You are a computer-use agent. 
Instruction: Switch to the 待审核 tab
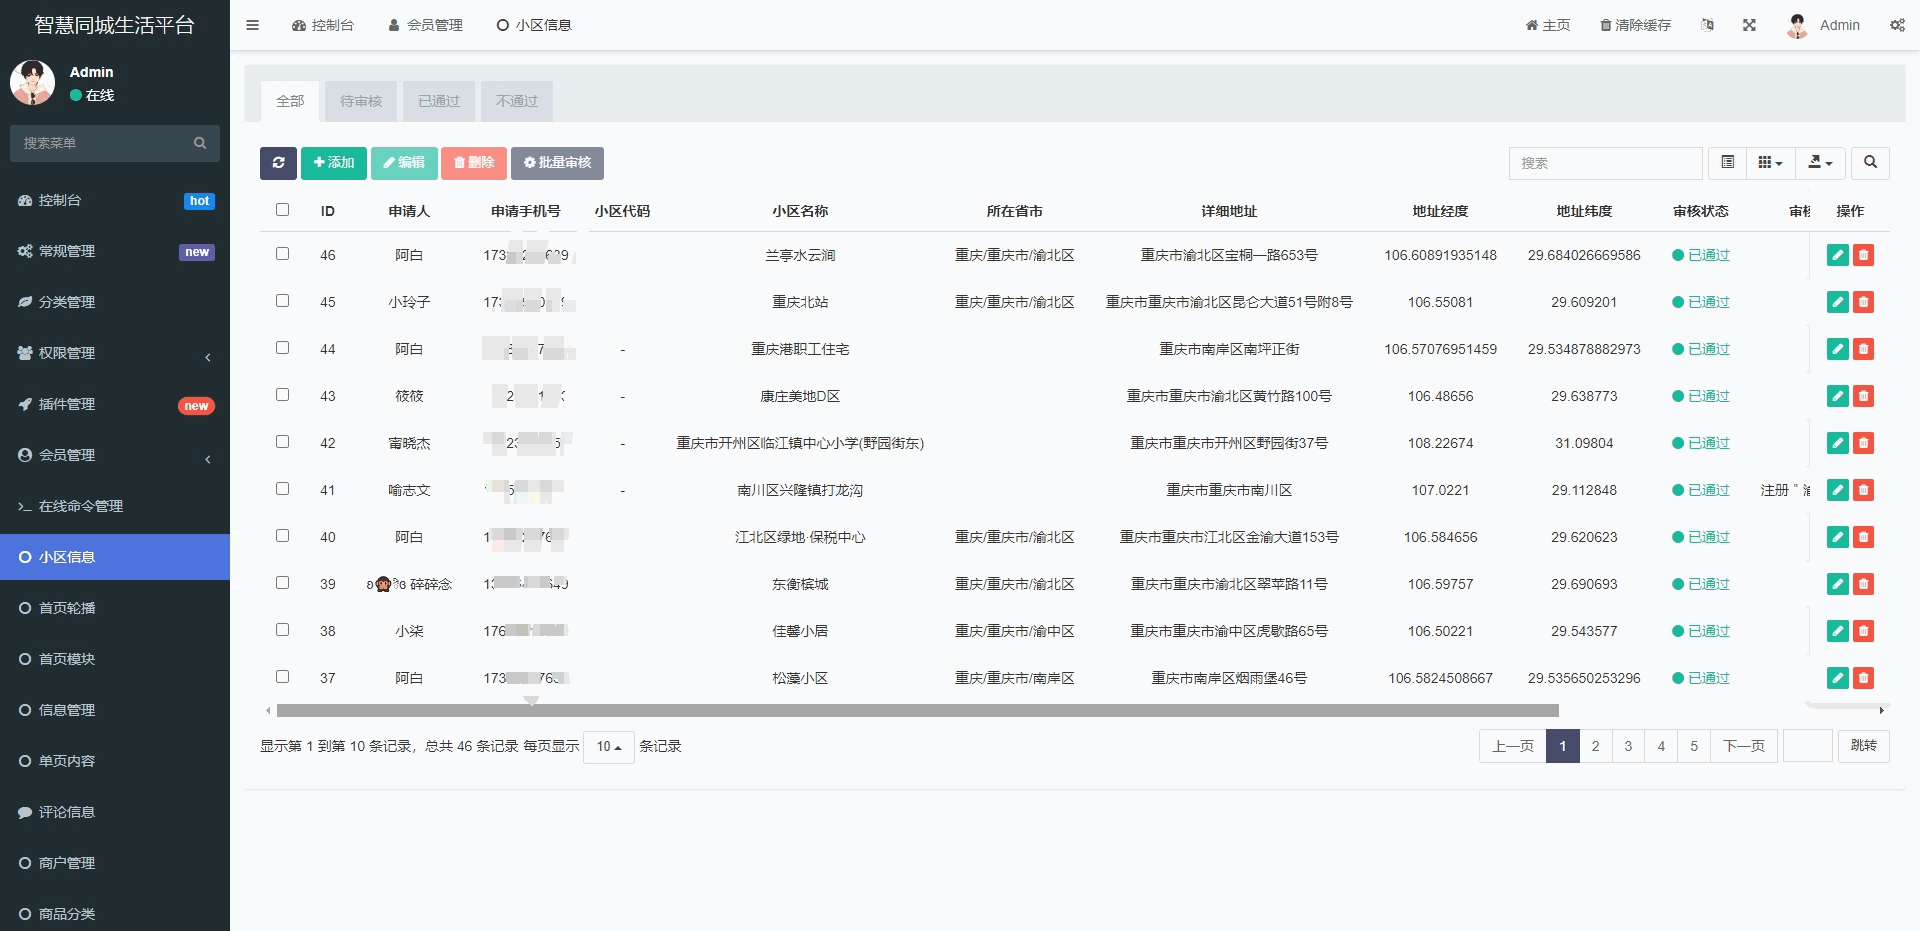(361, 101)
